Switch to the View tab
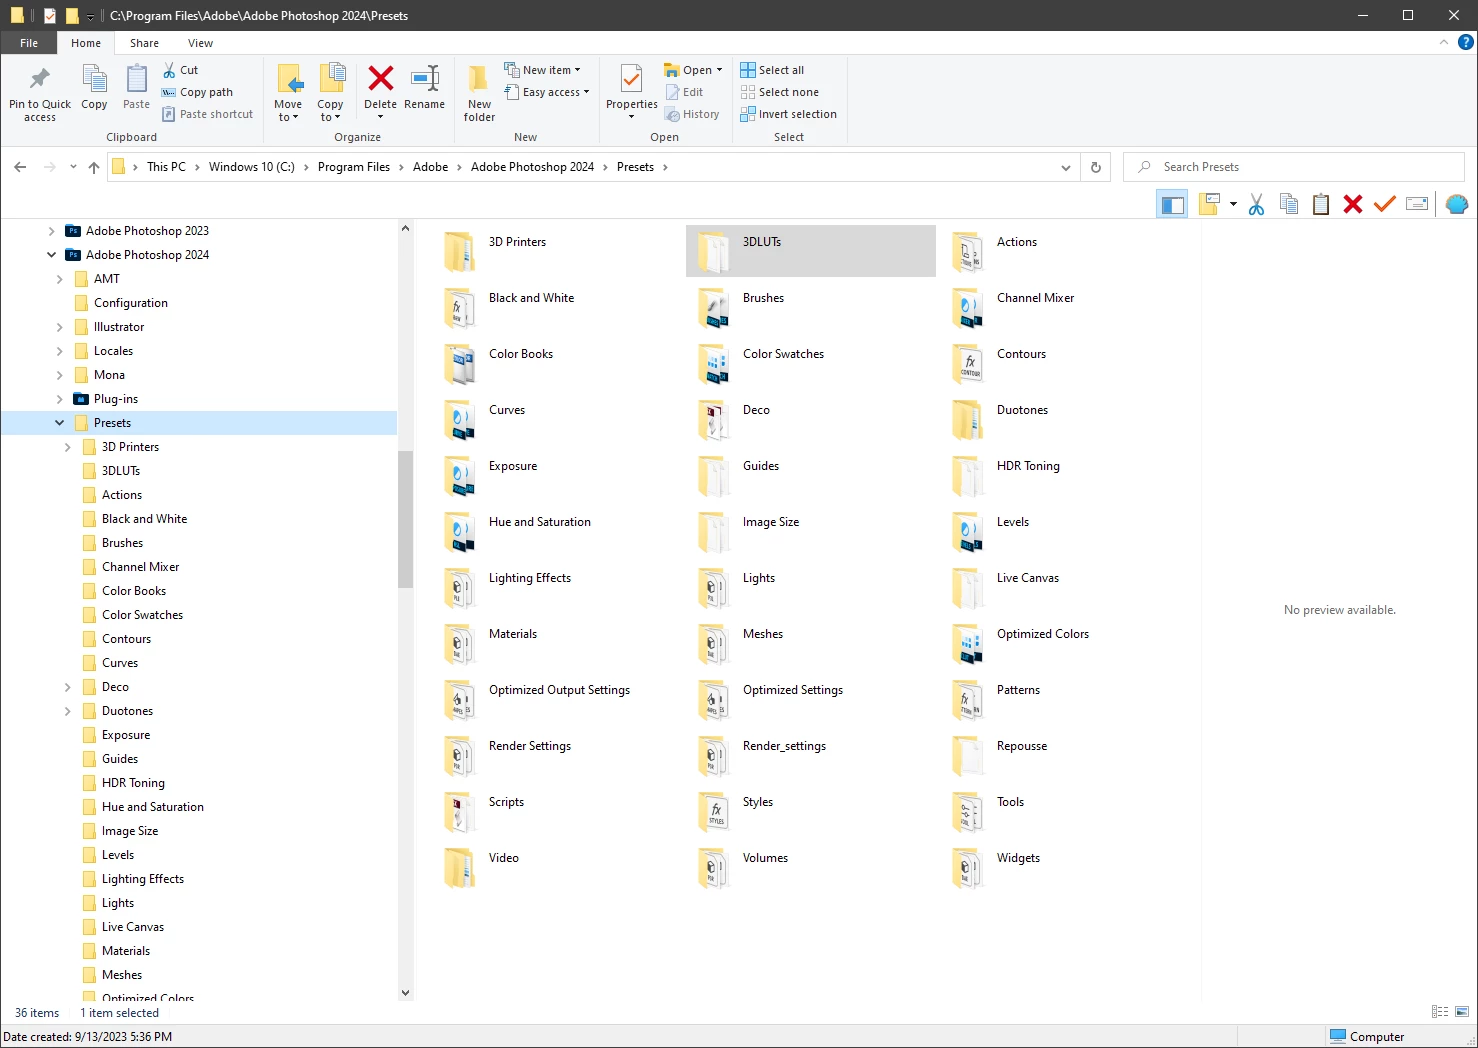 (200, 43)
